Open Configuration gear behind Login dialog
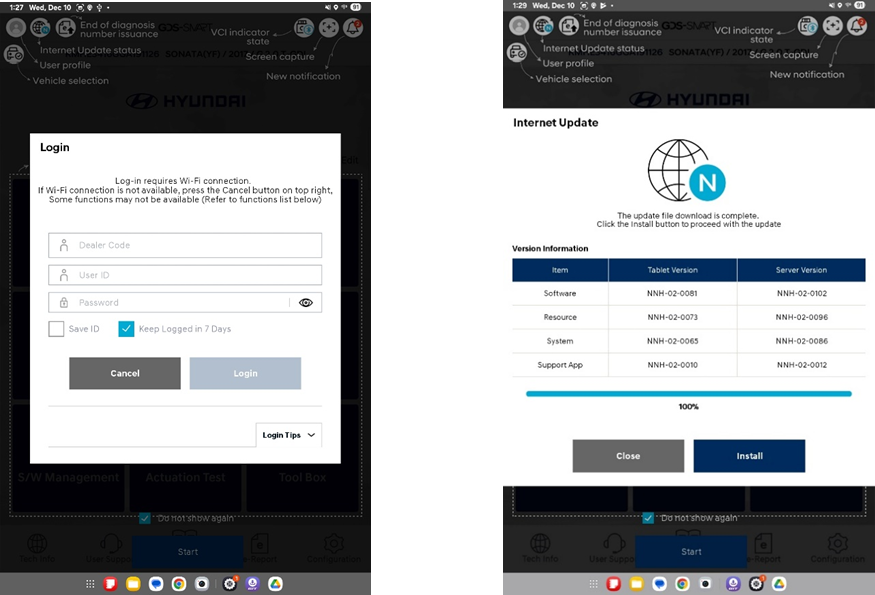The width and height of the screenshot is (875, 595). [x=334, y=546]
